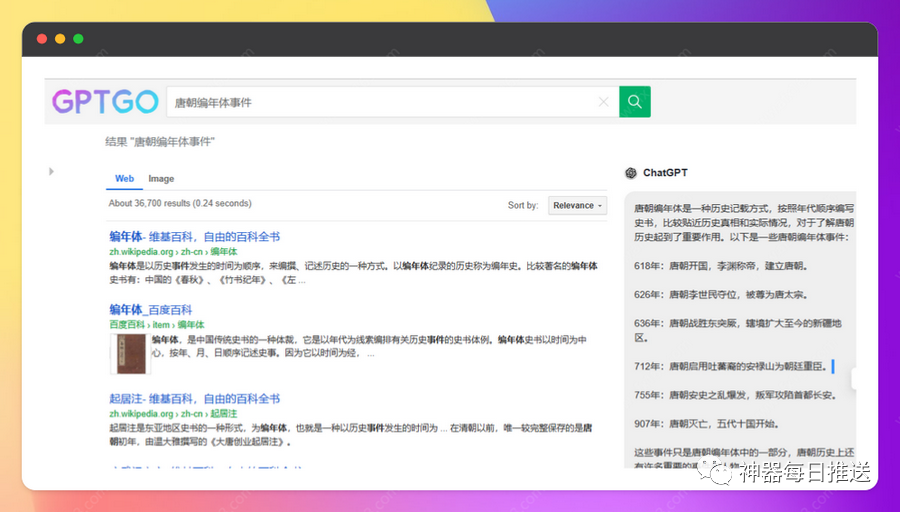Image resolution: width=900 pixels, height=512 pixels.
Task: Click the 712年 entry in the ChatGPT answer
Action: 731,366
